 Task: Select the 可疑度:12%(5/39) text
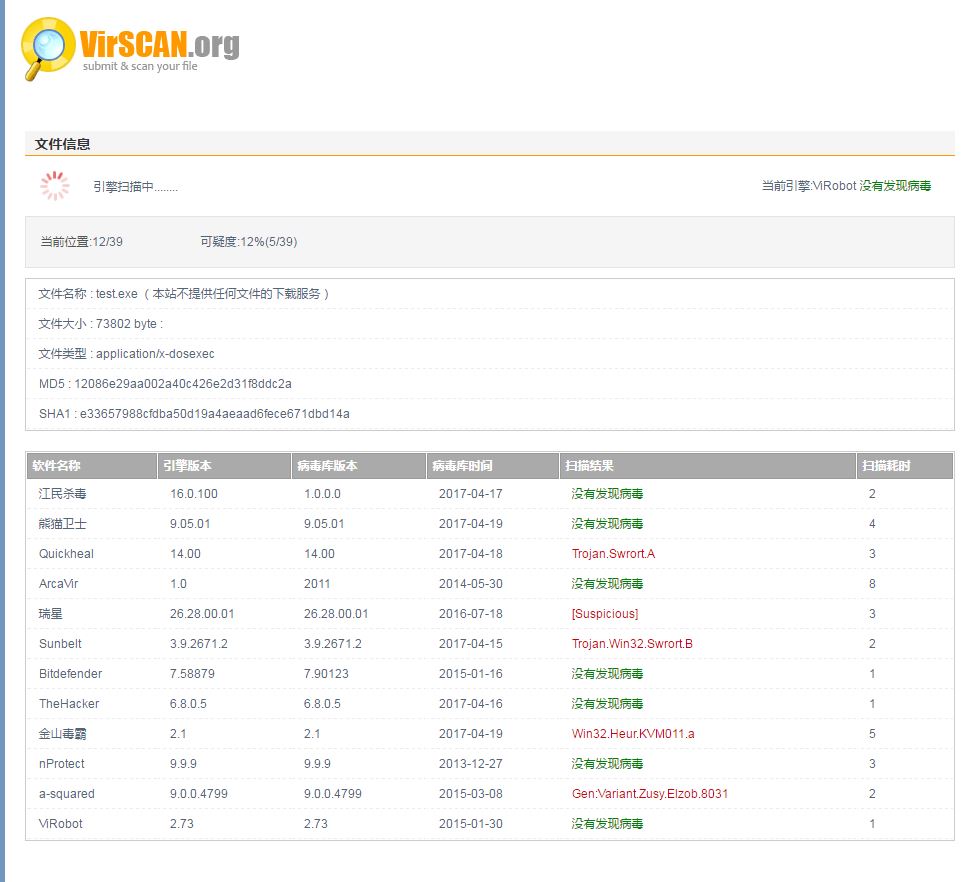coord(249,242)
